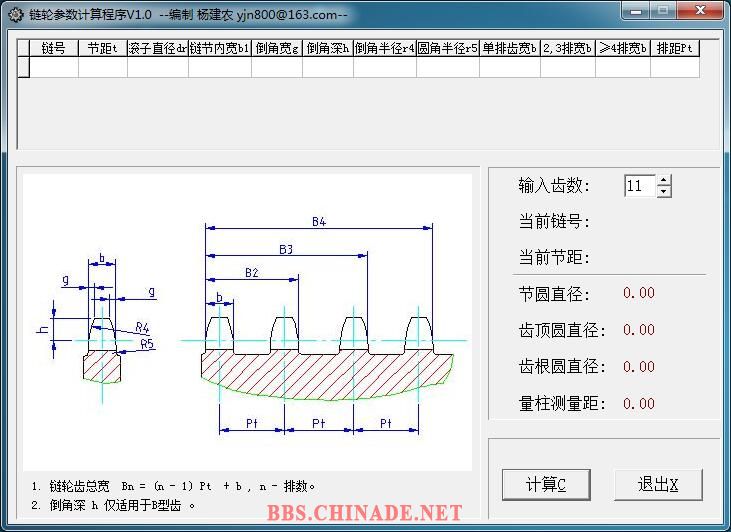Click the 链号 column header

(54, 48)
